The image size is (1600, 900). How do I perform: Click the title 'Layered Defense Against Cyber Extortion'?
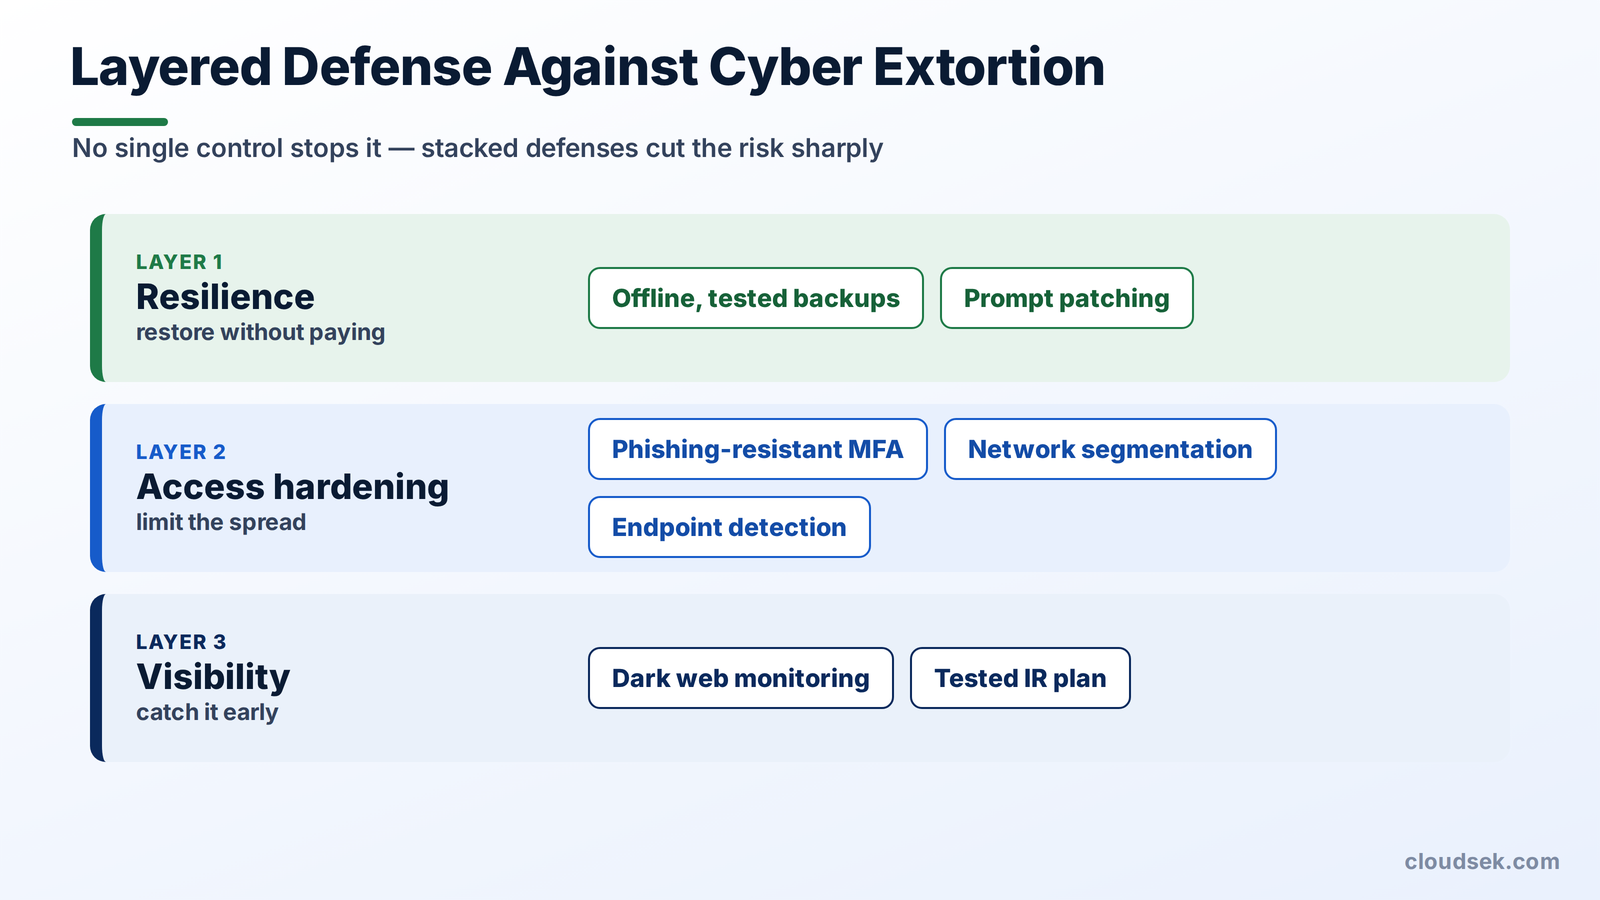pyautogui.click(x=587, y=68)
